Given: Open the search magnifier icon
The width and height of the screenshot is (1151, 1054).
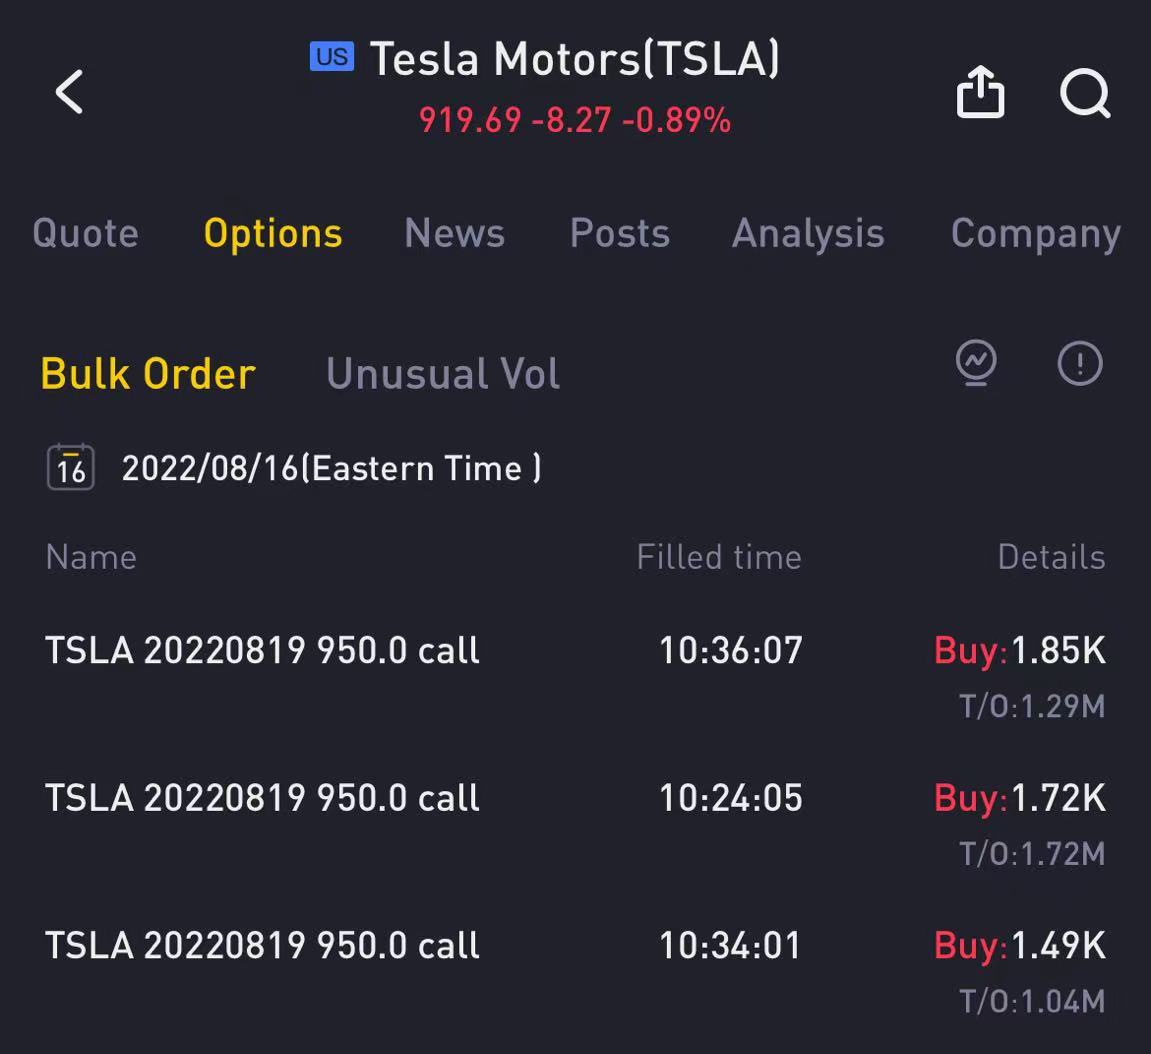Looking at the screenshot, I should 1085,93.
